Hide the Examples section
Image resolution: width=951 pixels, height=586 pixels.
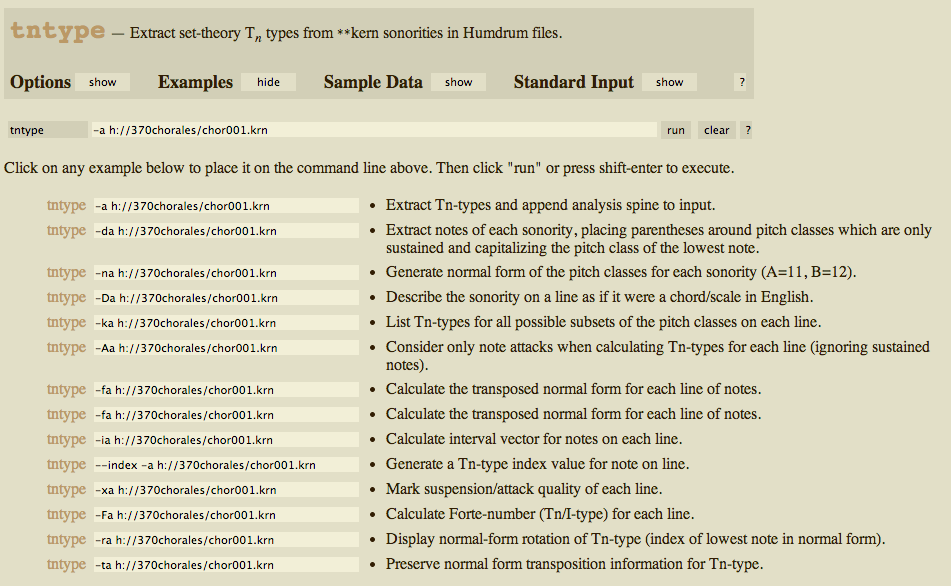[x=268, y=82]
